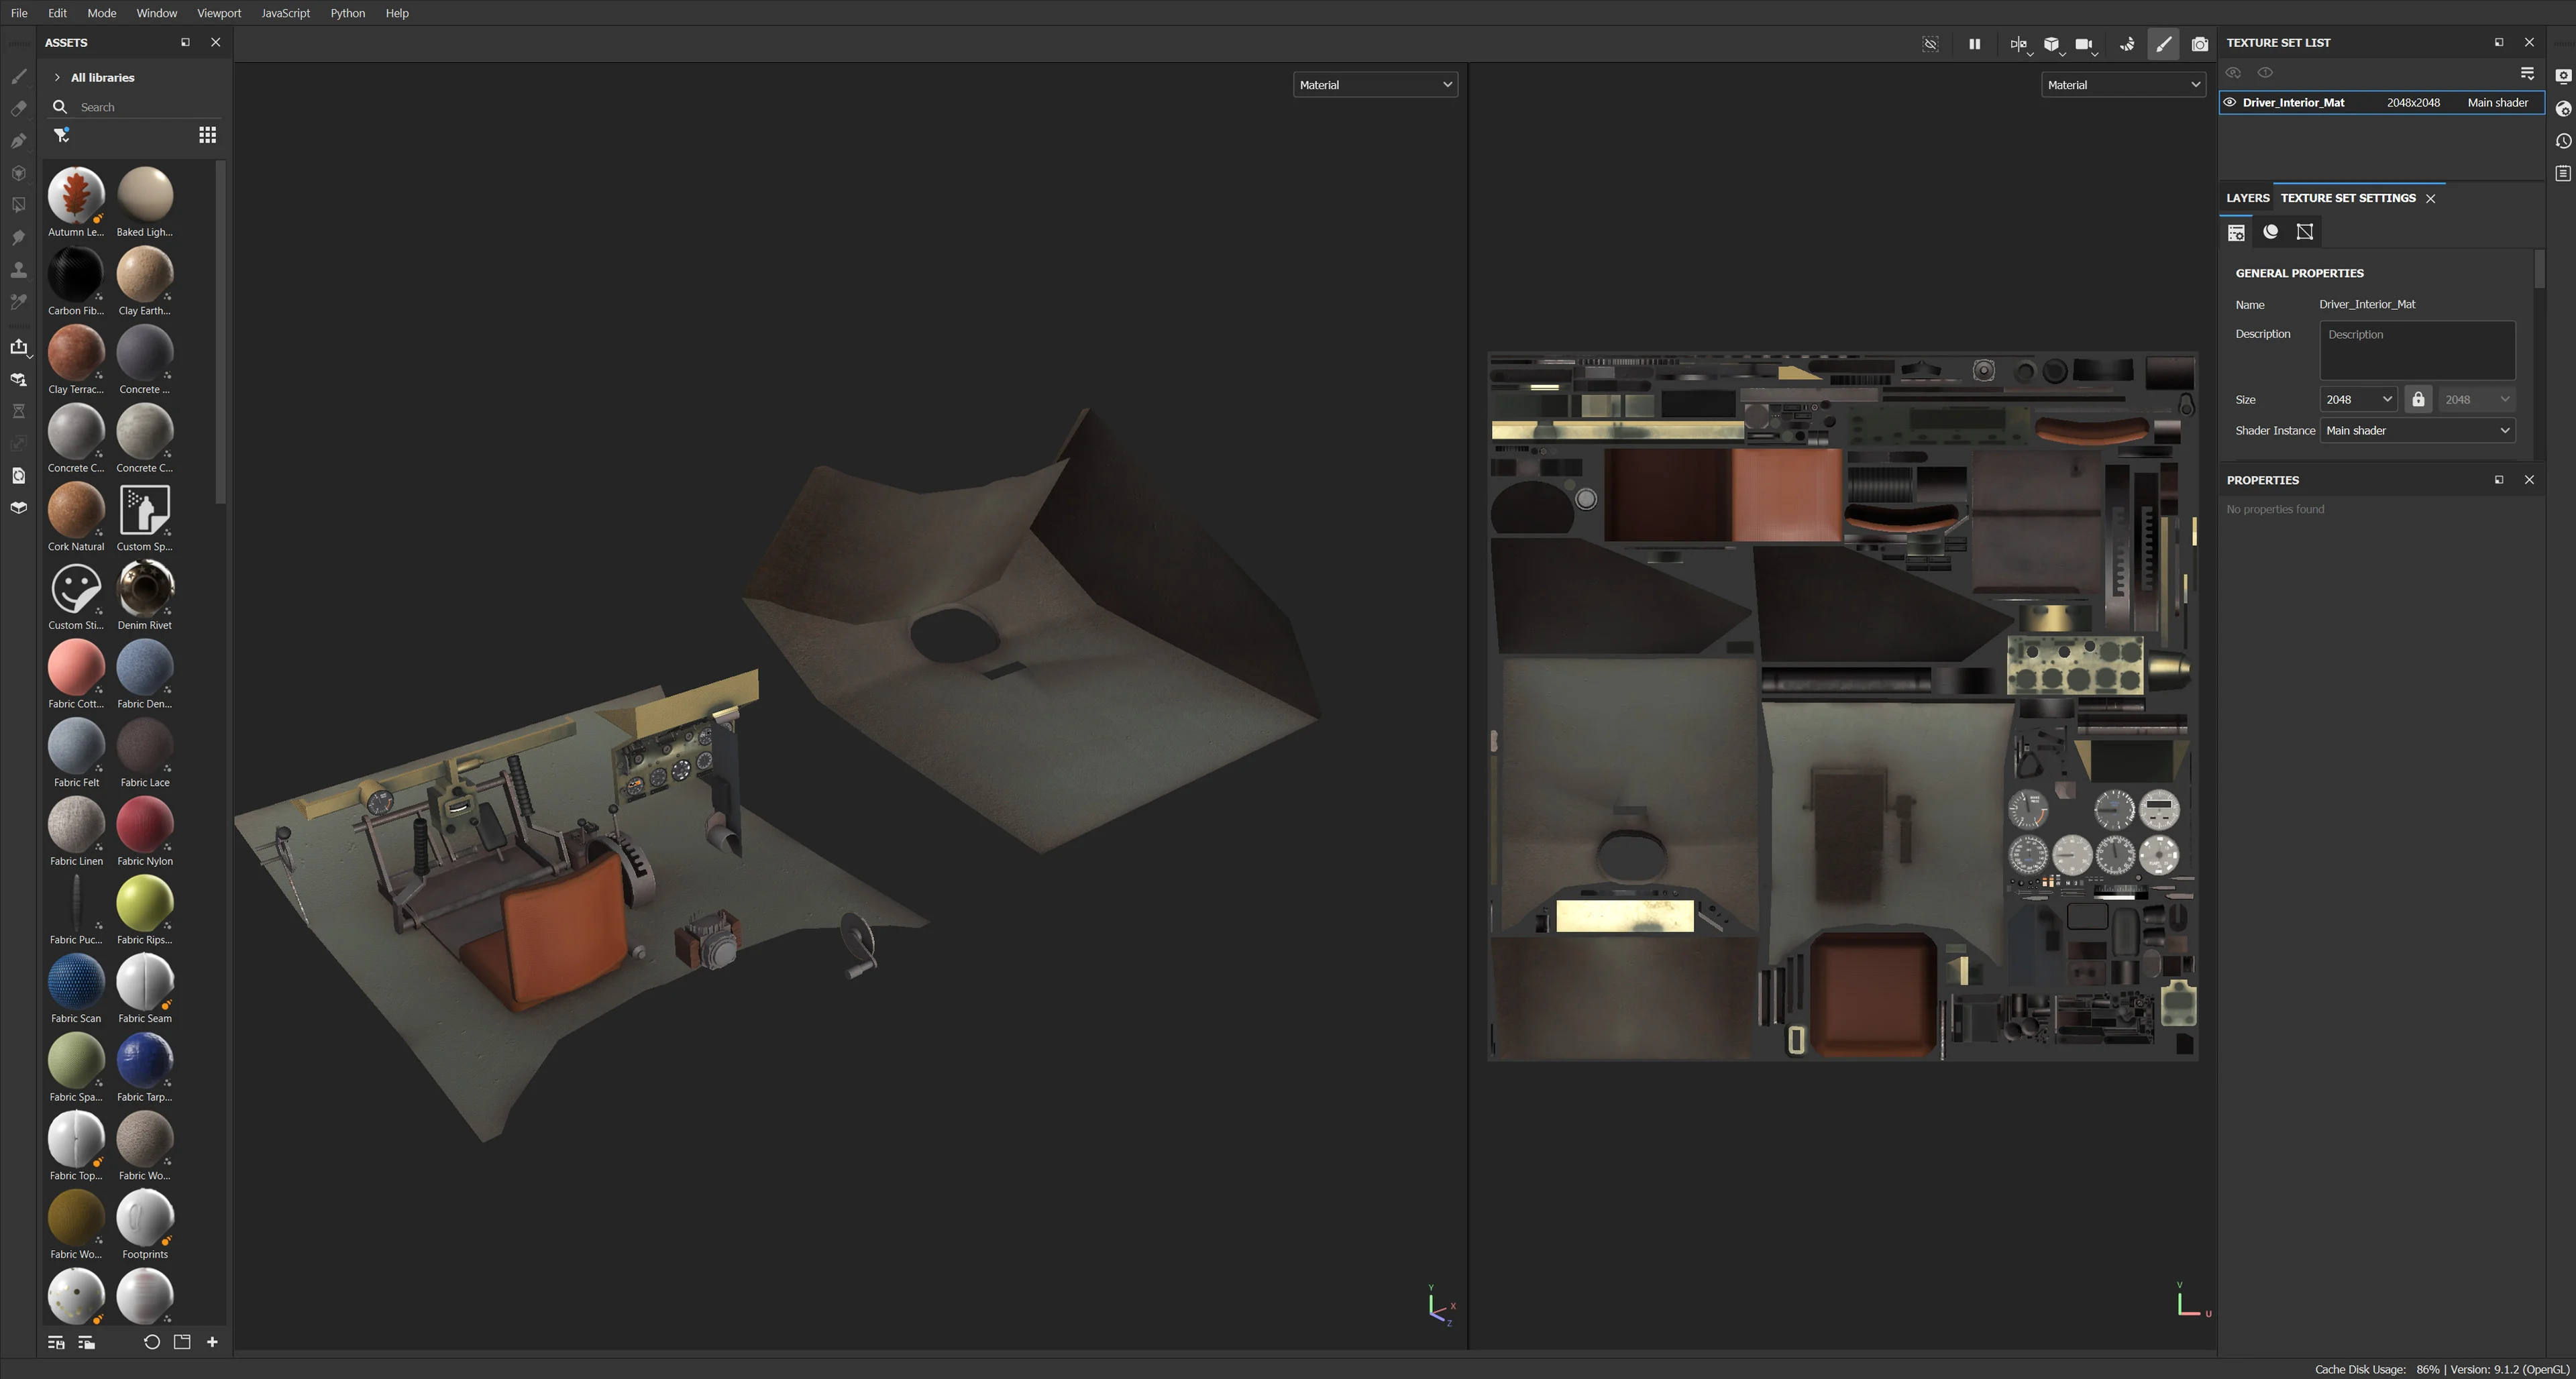
Task: Toggle the size ratio lock
Action: click(2418, 399)
